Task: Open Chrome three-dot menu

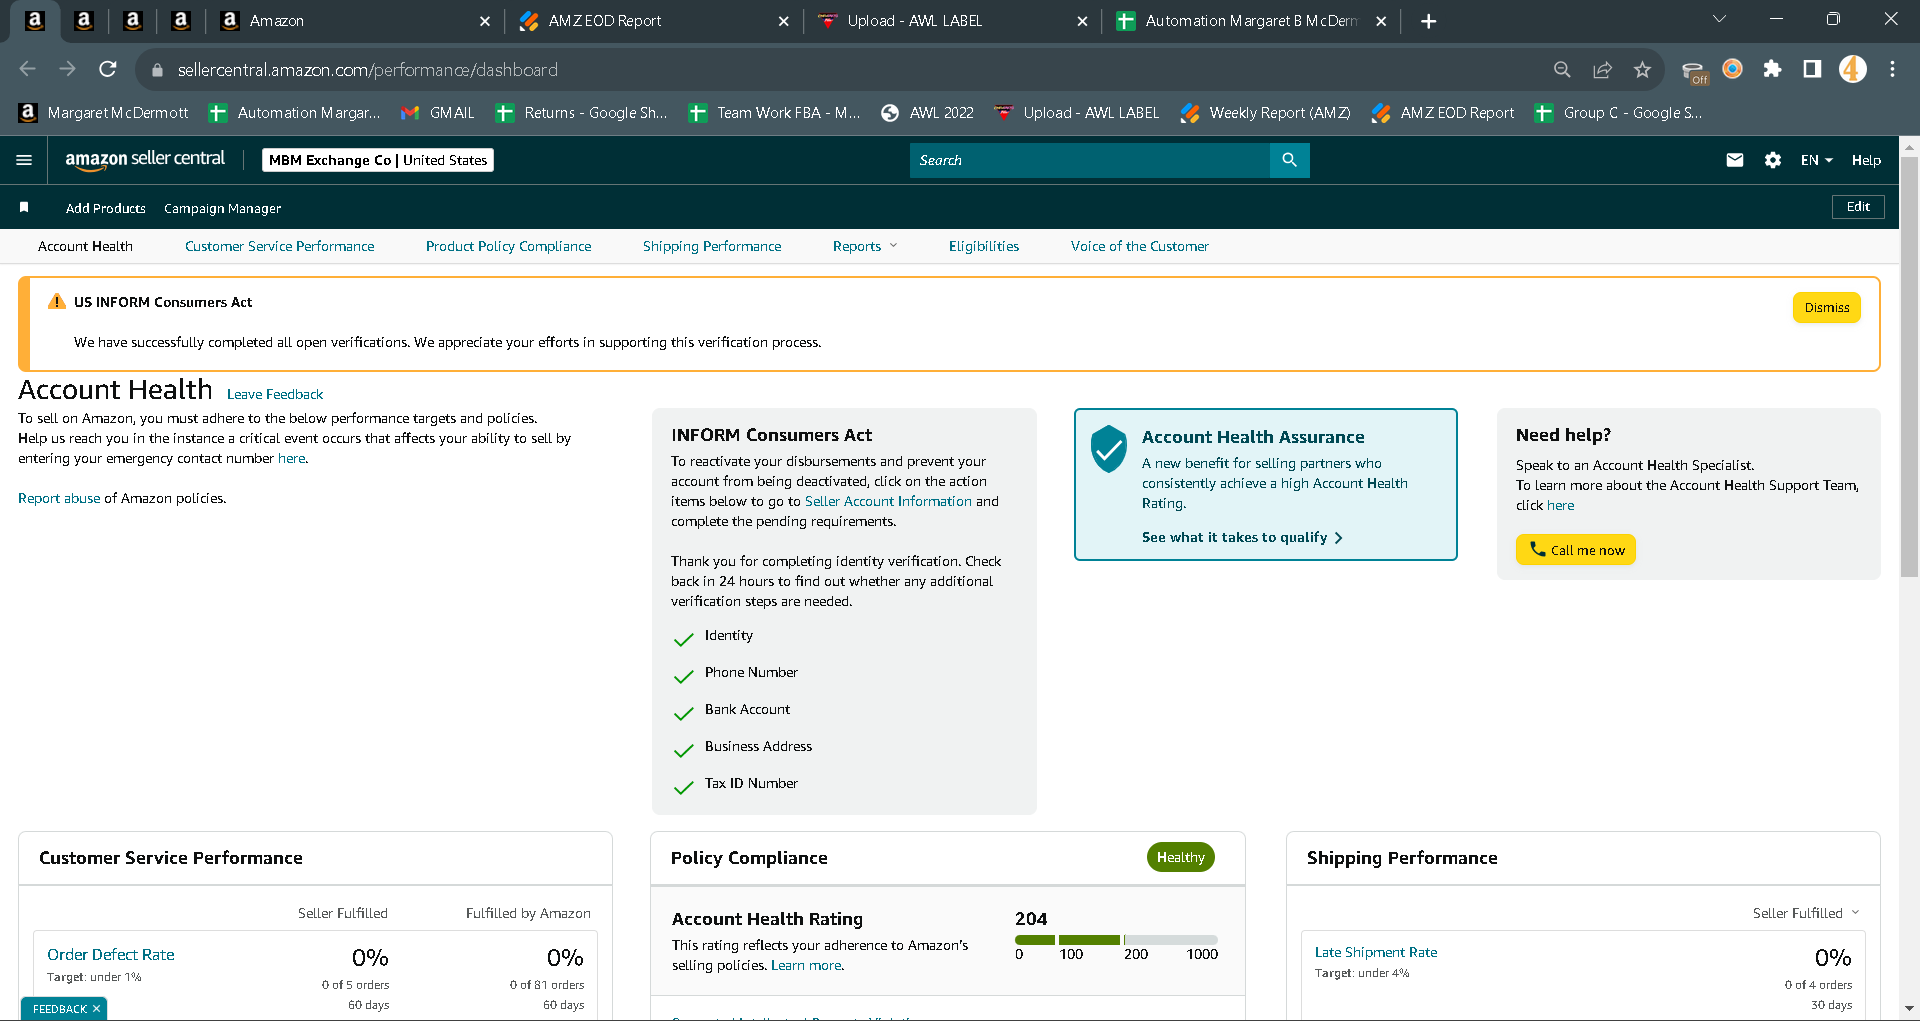Action: pos(1892,69)
